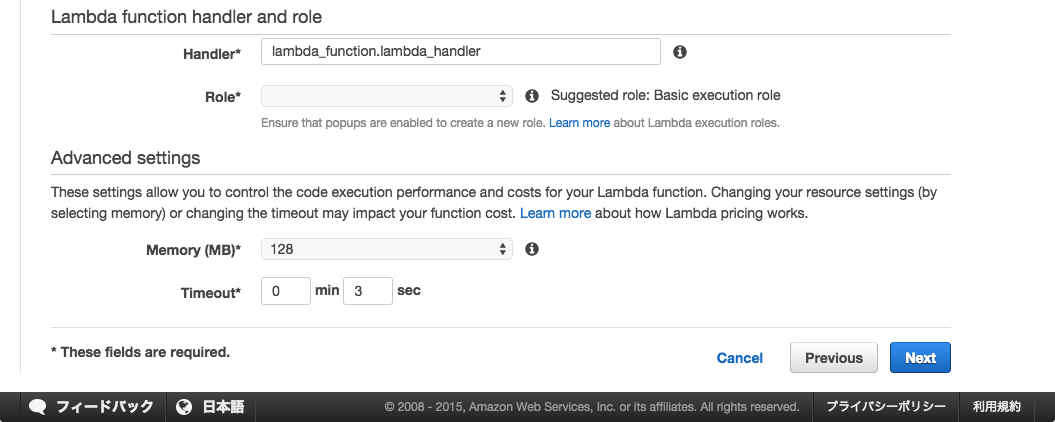
Task: Open Learn more about Lambda pricing
Action: click(x=555, y=213)
